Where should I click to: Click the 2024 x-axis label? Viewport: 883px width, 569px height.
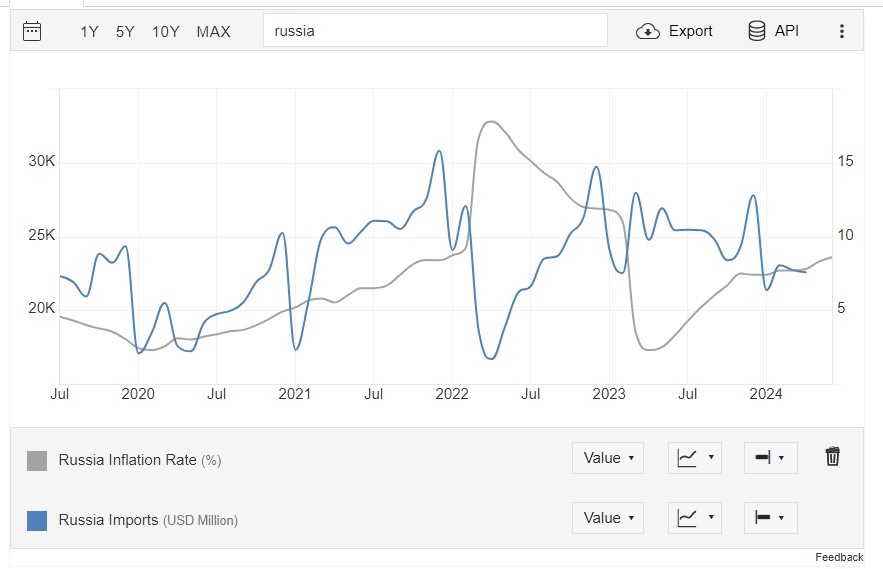pyautogui.click(x=766, y=394)
